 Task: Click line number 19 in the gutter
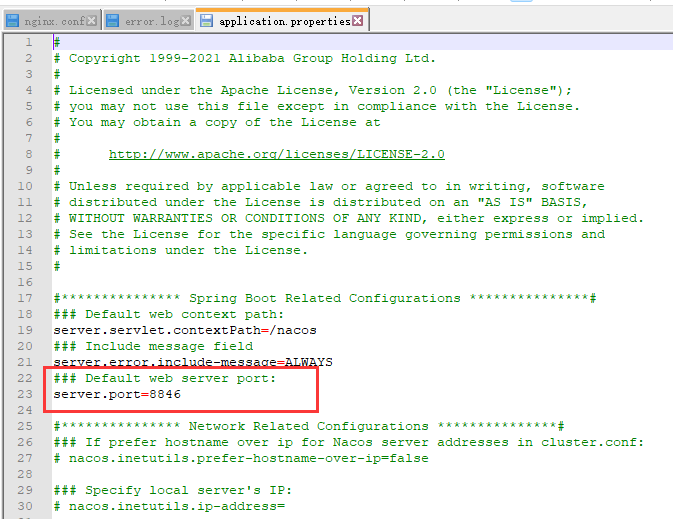click(25, 330)
